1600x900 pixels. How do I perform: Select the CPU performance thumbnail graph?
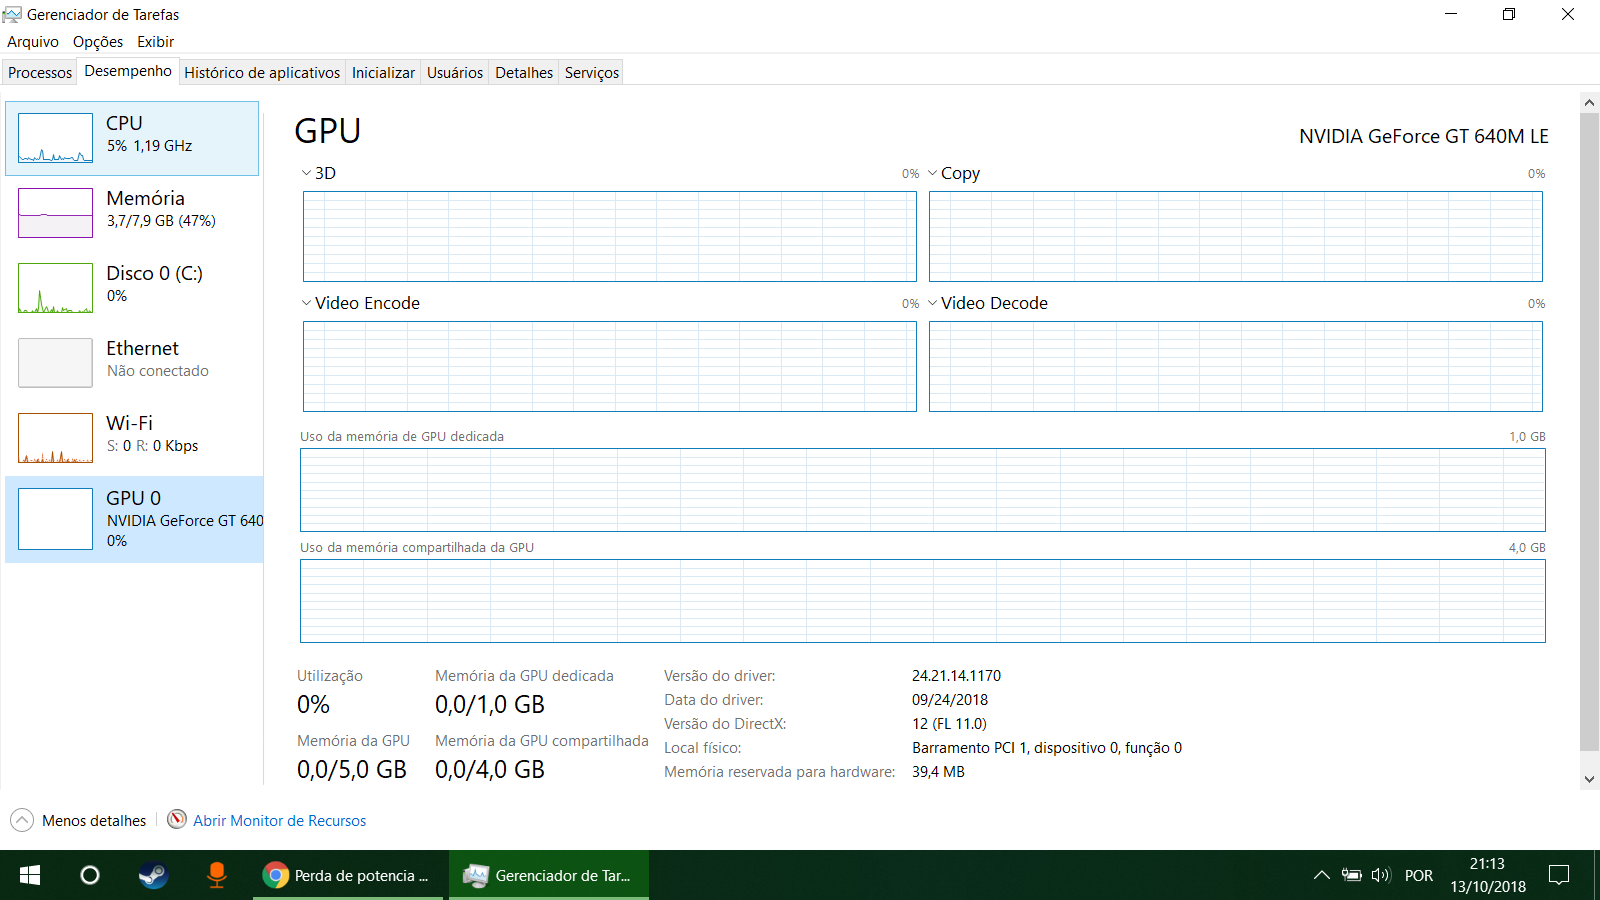pyautogui.click(x=55, y=138)
